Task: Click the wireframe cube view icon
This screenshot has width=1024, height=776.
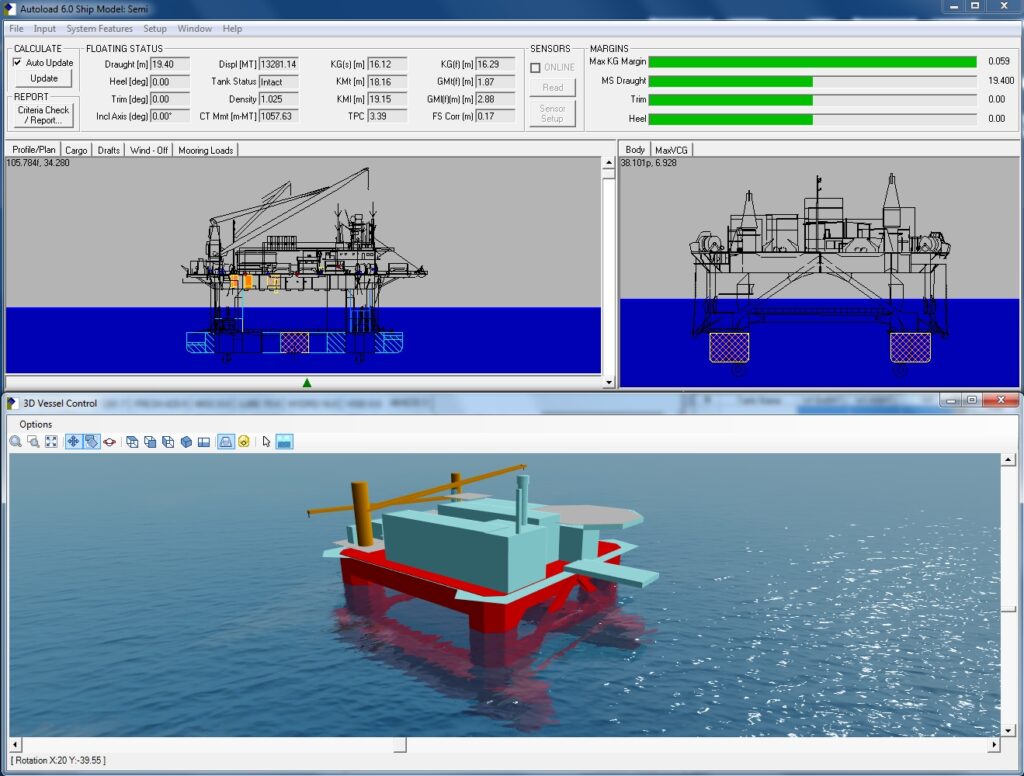Action: 131,441
